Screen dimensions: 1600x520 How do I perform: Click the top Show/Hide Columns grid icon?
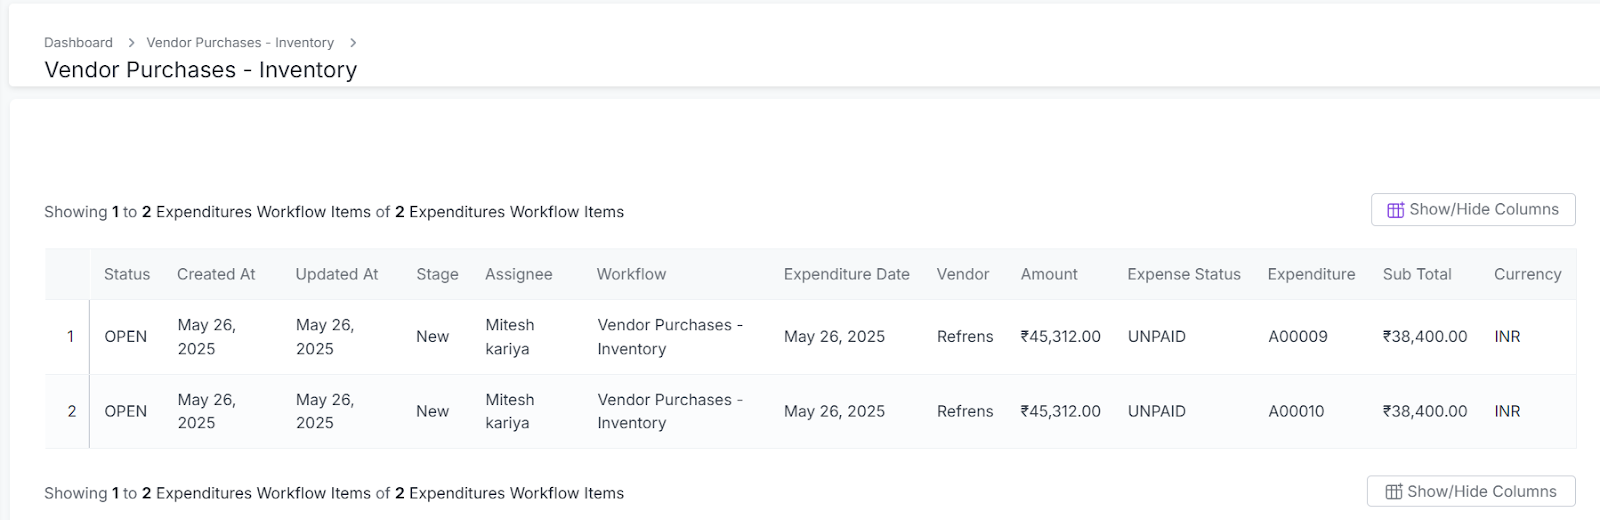pos(1395,210)
